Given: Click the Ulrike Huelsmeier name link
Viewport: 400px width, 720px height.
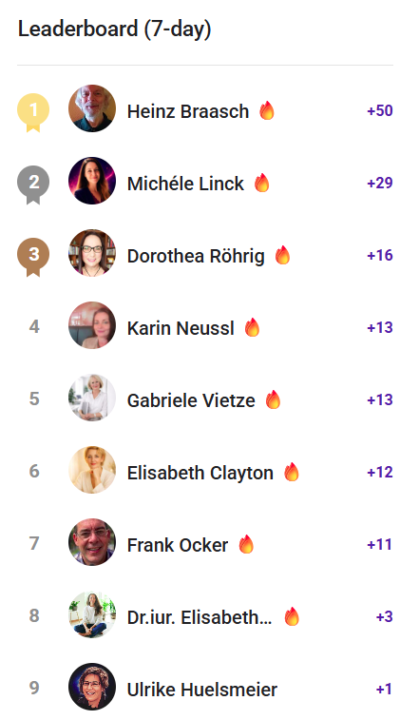Looking at the screenshot, I should 202,690.
